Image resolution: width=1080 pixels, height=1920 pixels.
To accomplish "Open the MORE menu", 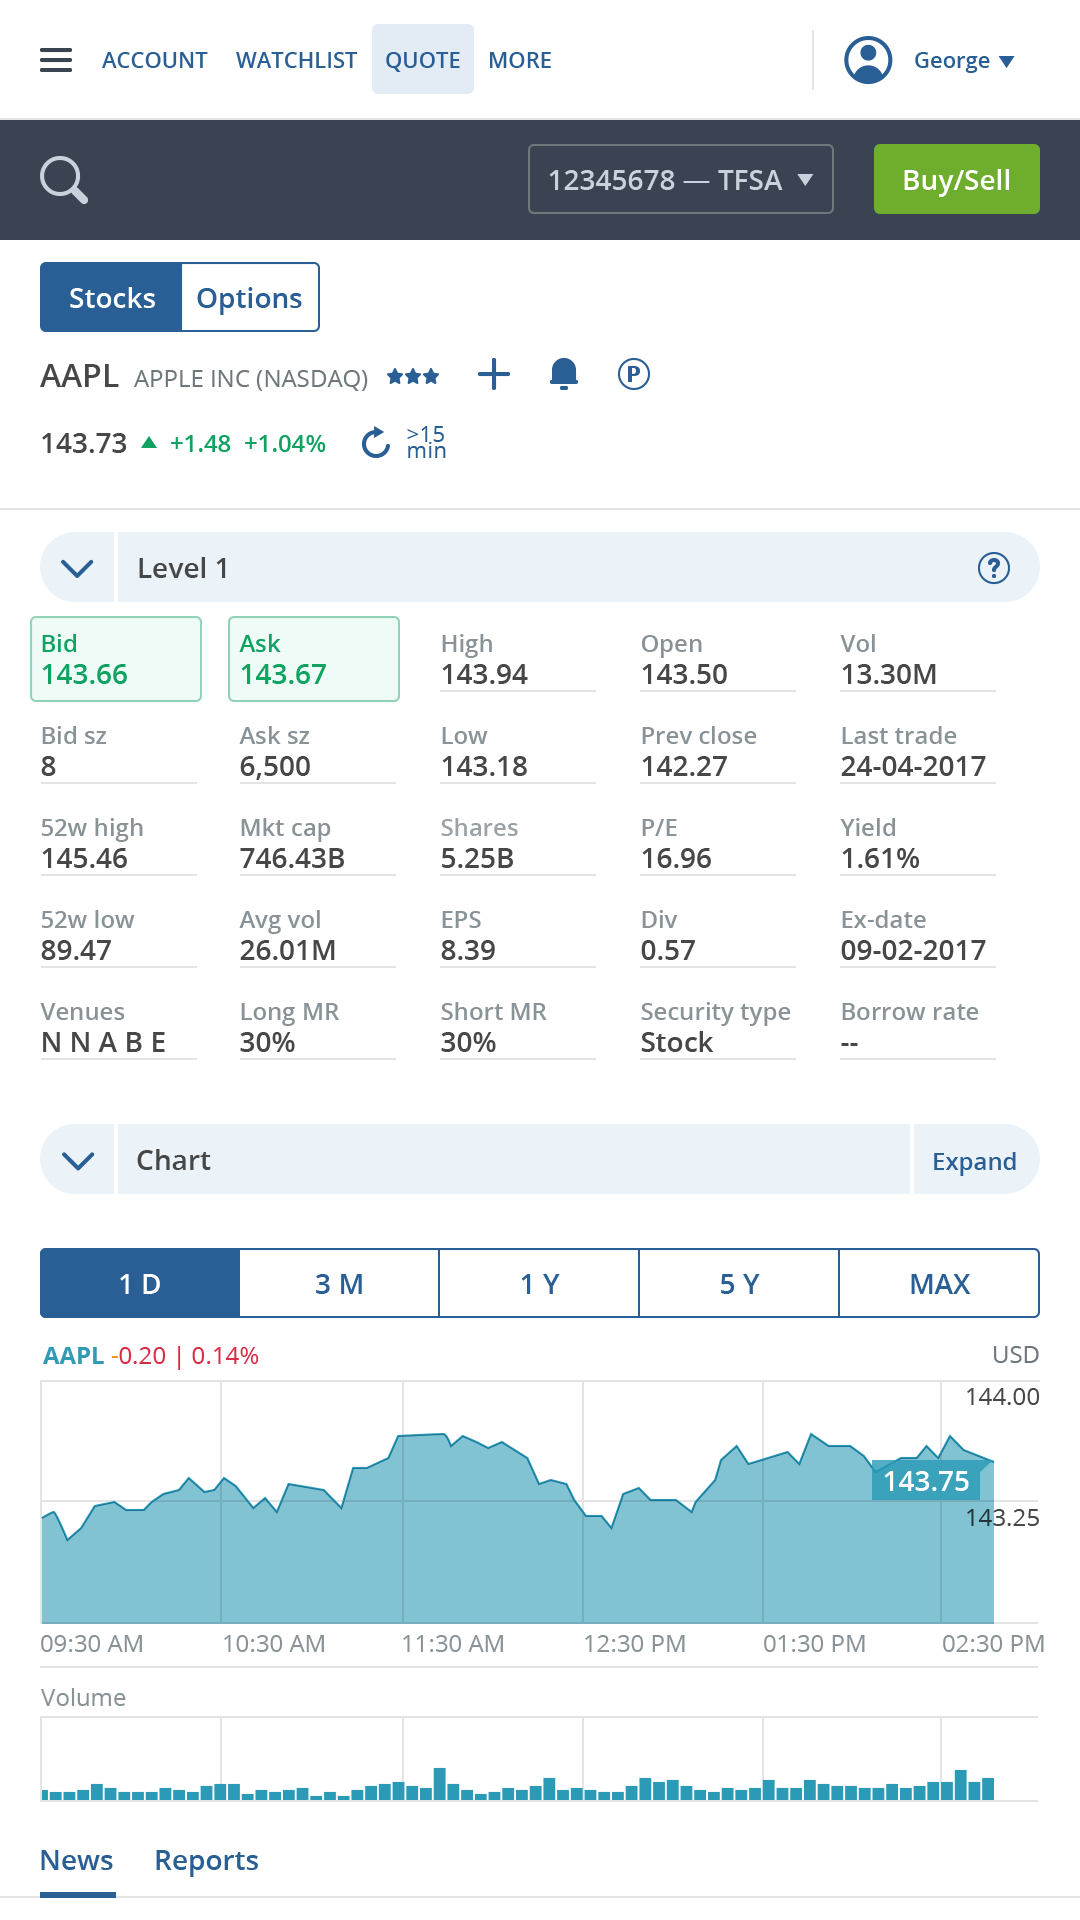I will [x=520, y=60].
